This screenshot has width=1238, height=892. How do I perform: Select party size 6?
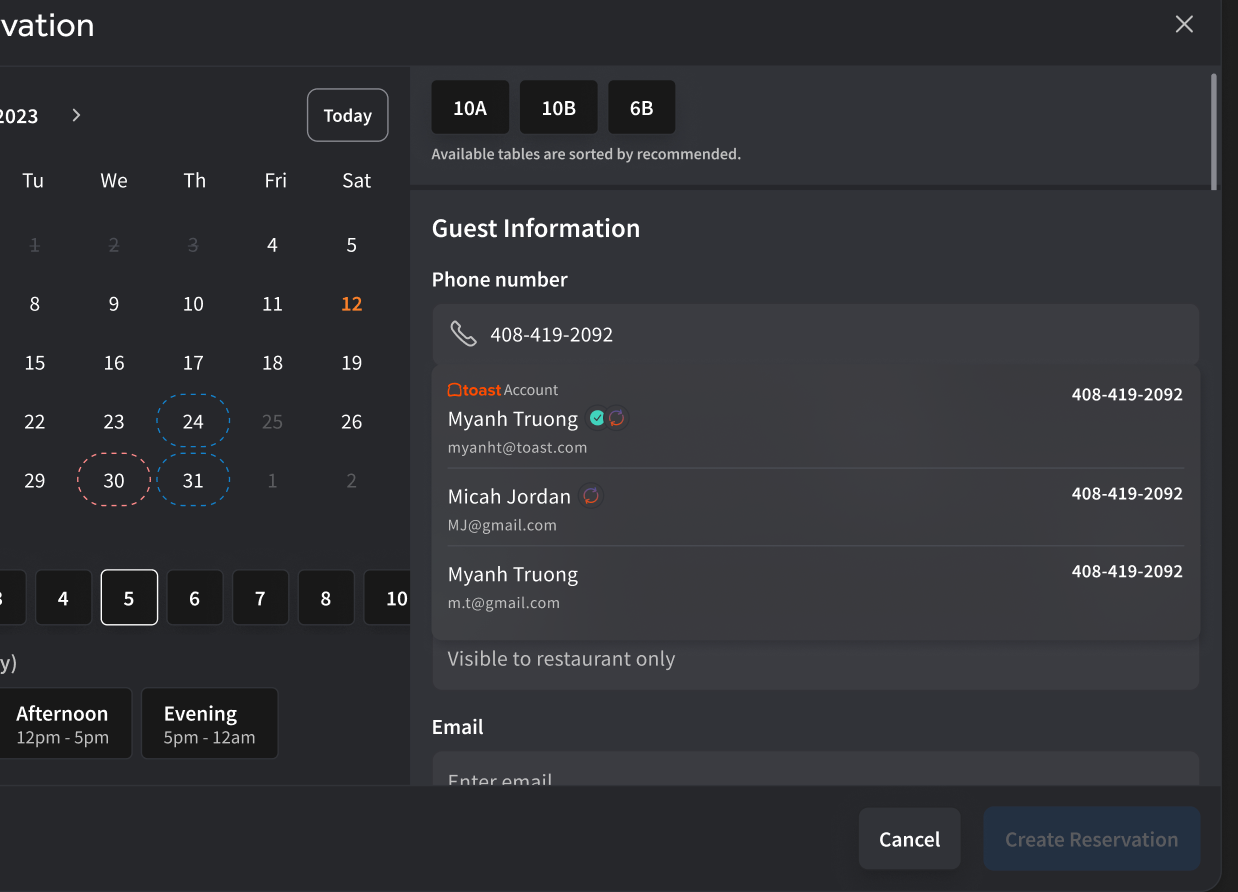pos(194,598)
